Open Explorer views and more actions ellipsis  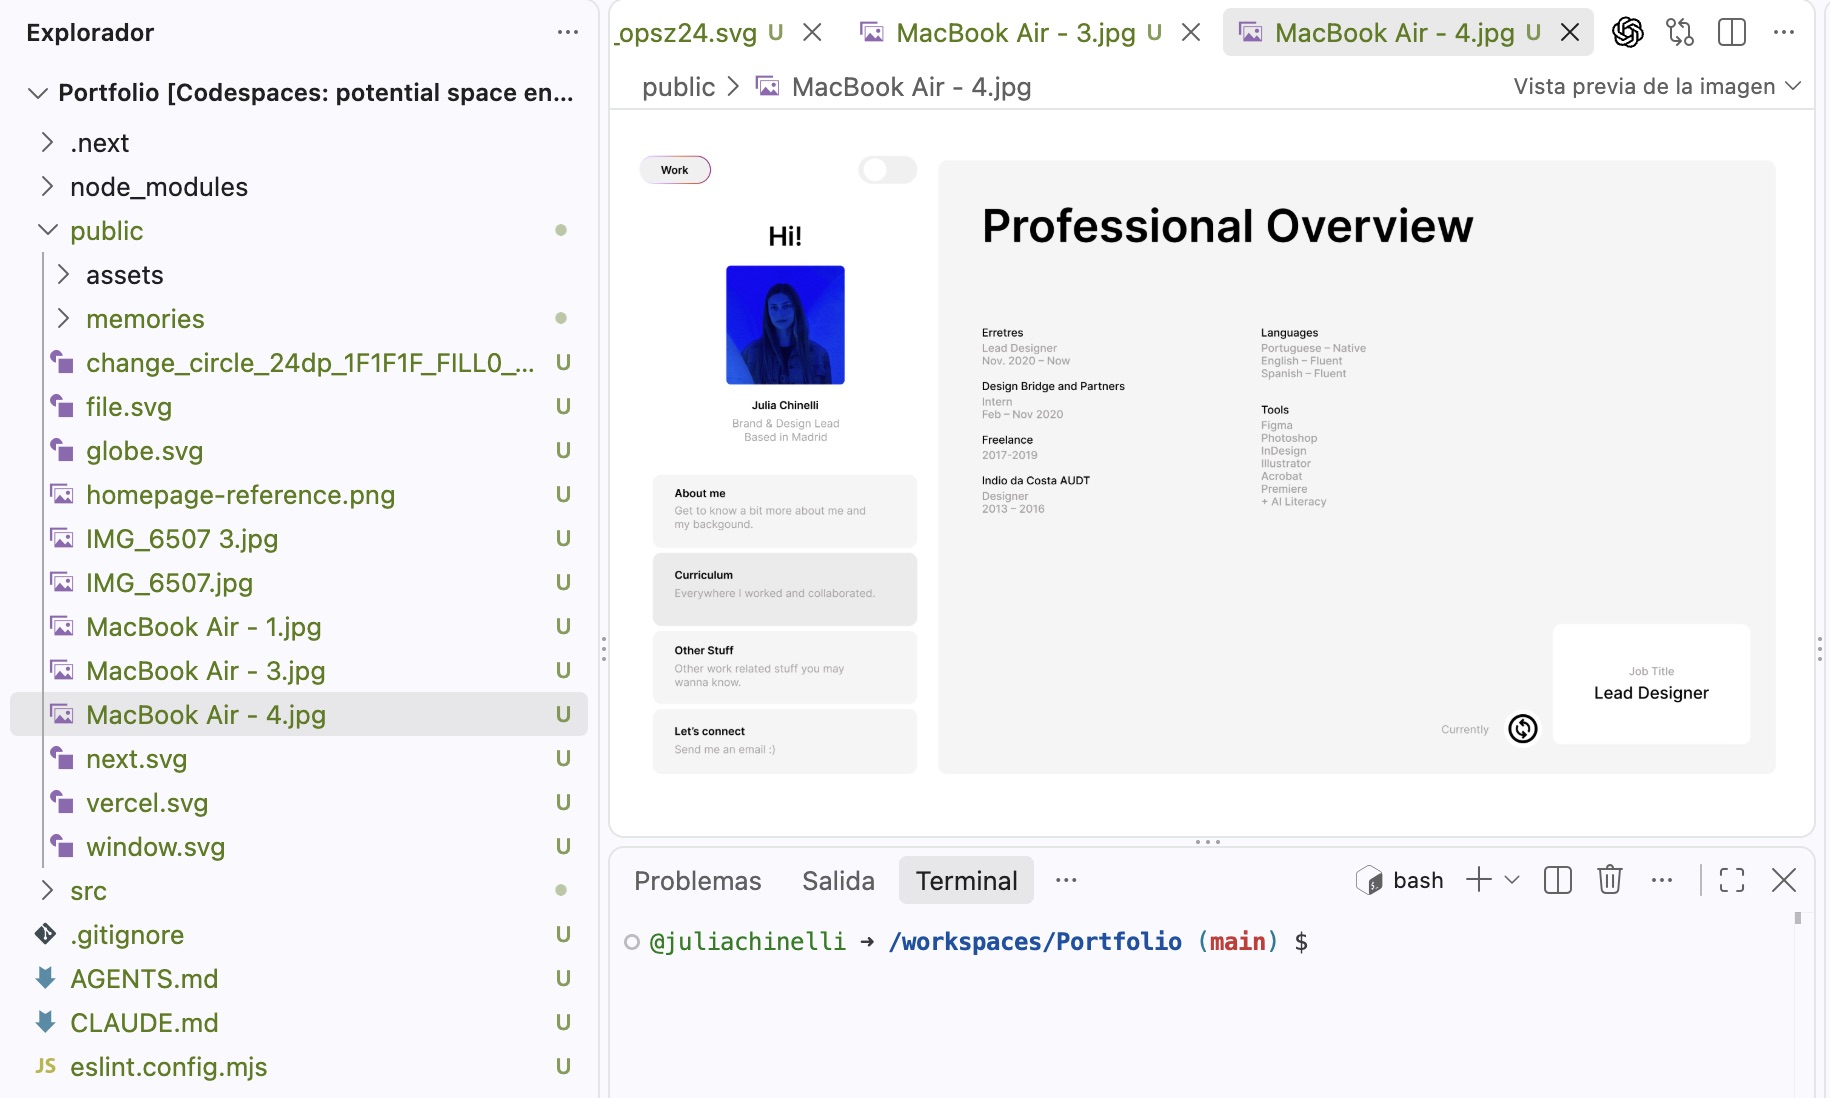tap(568, 32)
